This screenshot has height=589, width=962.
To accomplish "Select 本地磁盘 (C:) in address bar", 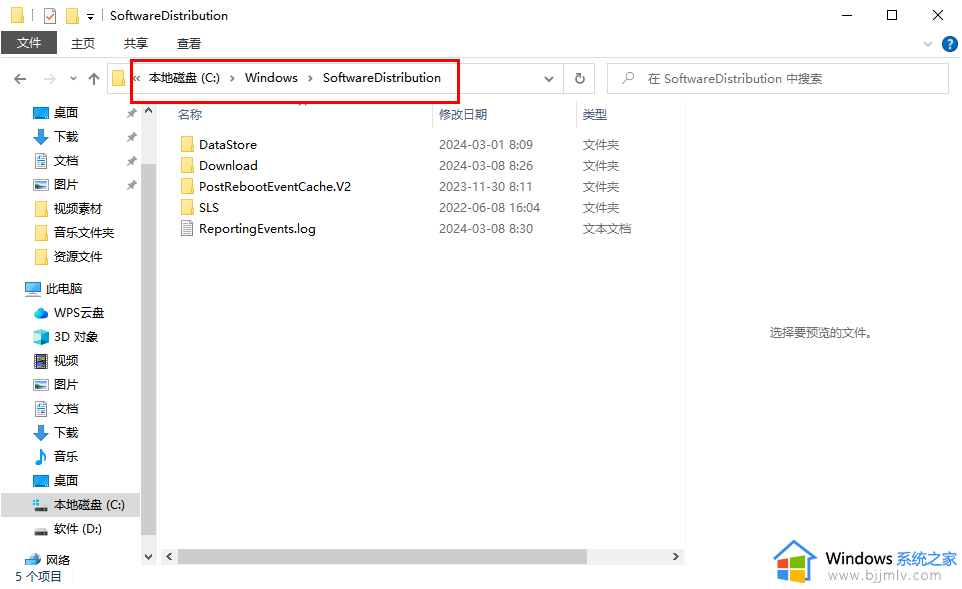I will point(184,78).
